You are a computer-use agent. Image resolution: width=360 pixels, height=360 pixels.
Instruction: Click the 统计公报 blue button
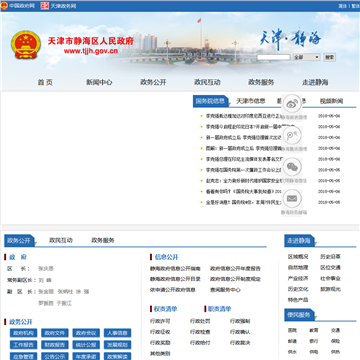tap(86, 345)
